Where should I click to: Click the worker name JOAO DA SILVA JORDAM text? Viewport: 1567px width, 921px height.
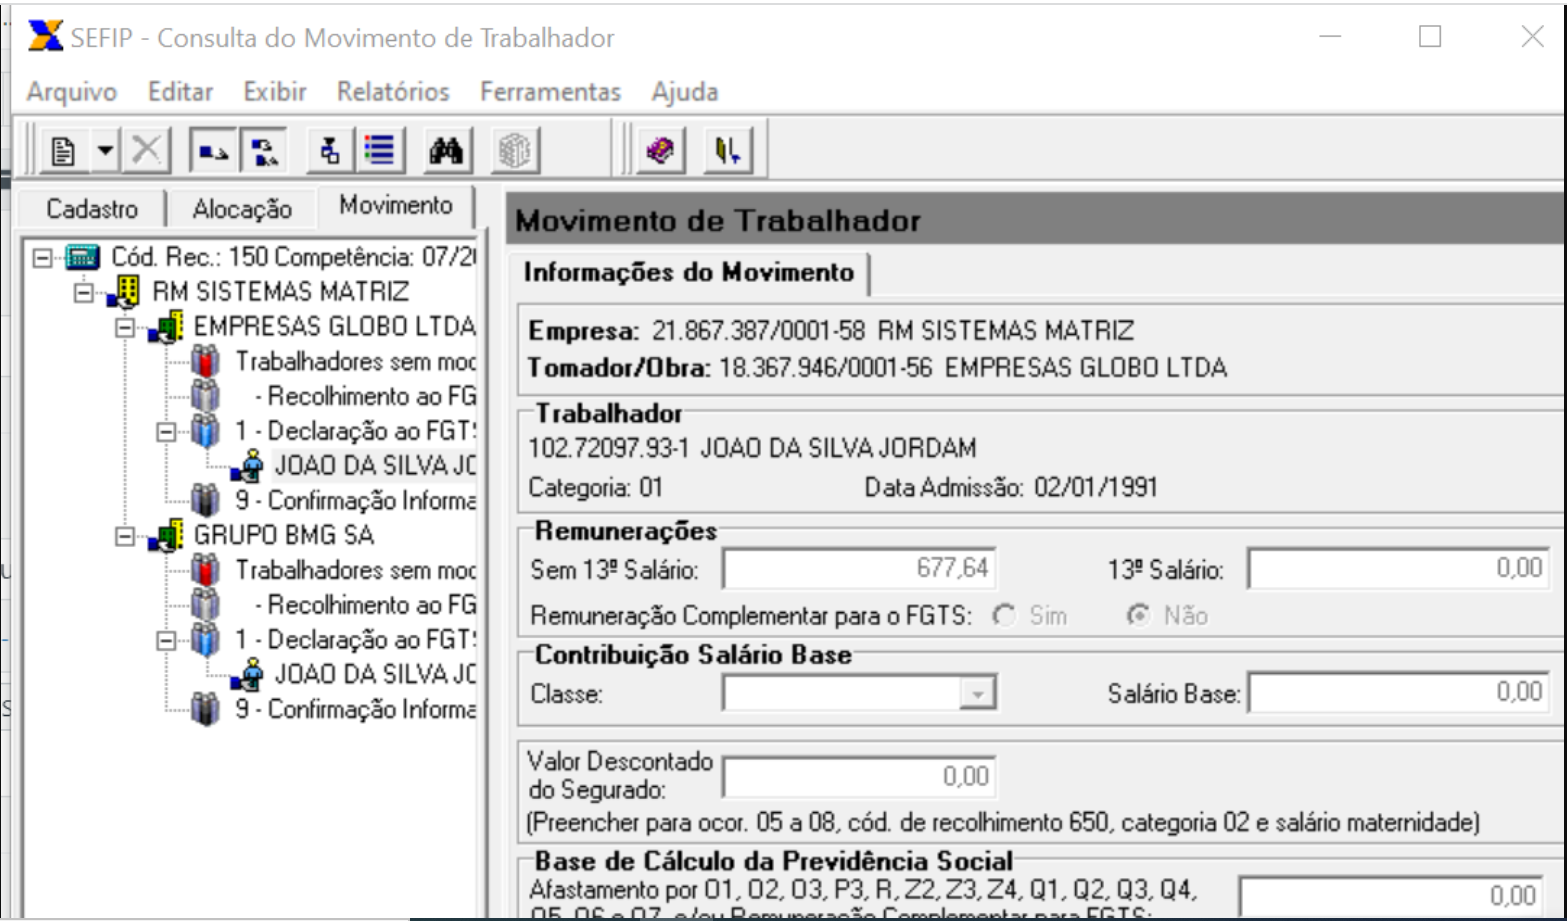pyautogui.click(x=838, y=448)
